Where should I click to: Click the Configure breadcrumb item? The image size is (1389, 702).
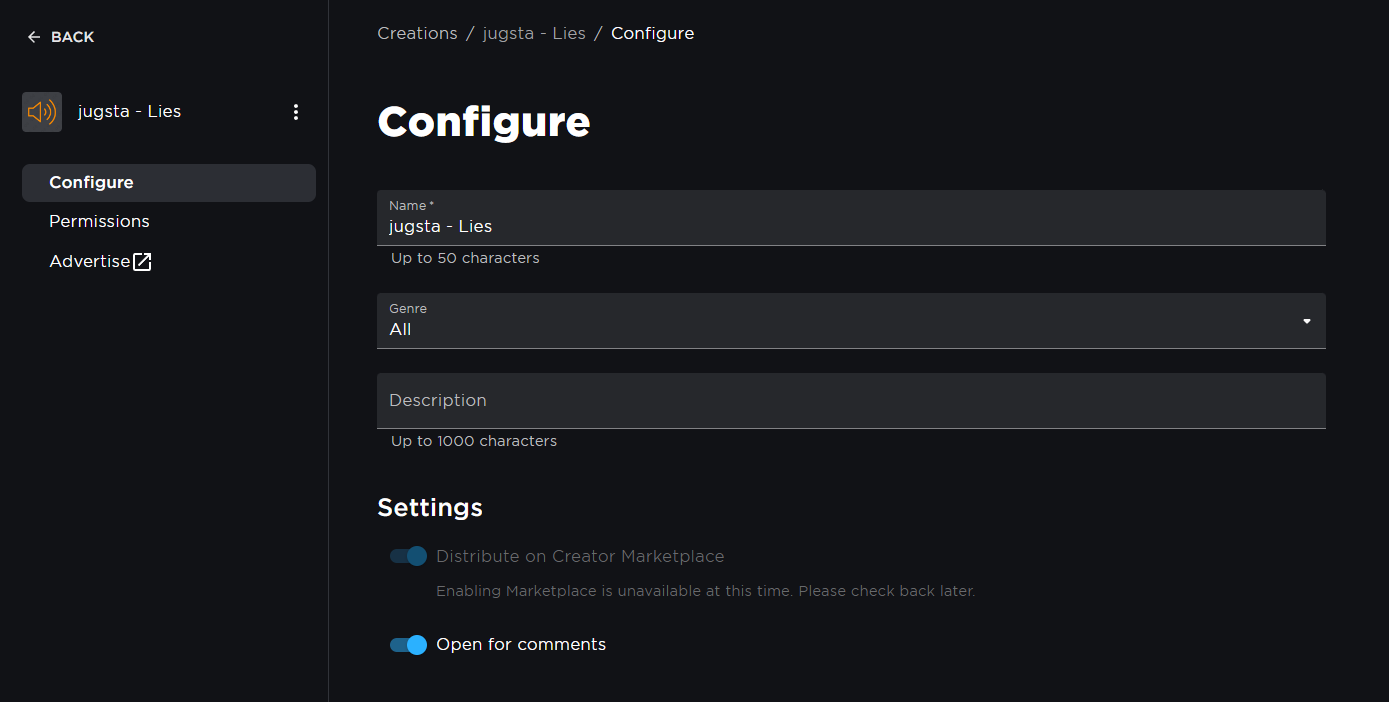tap(652, 33)
